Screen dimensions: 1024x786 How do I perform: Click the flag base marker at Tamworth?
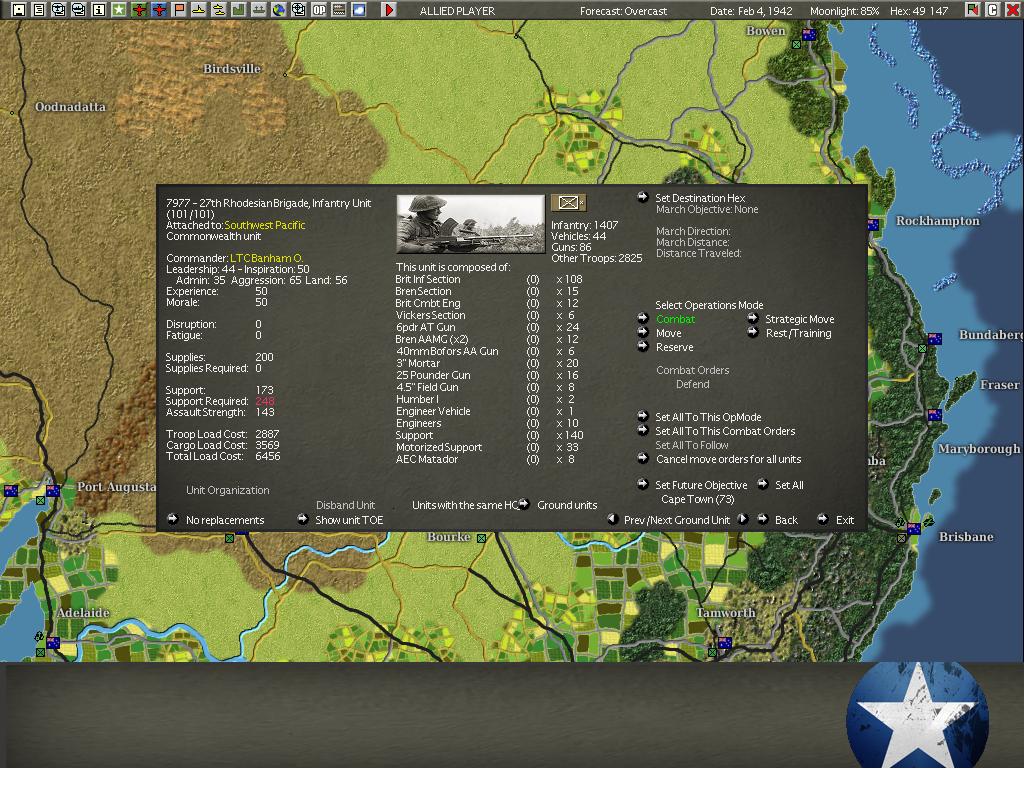(x=724, y=643)
